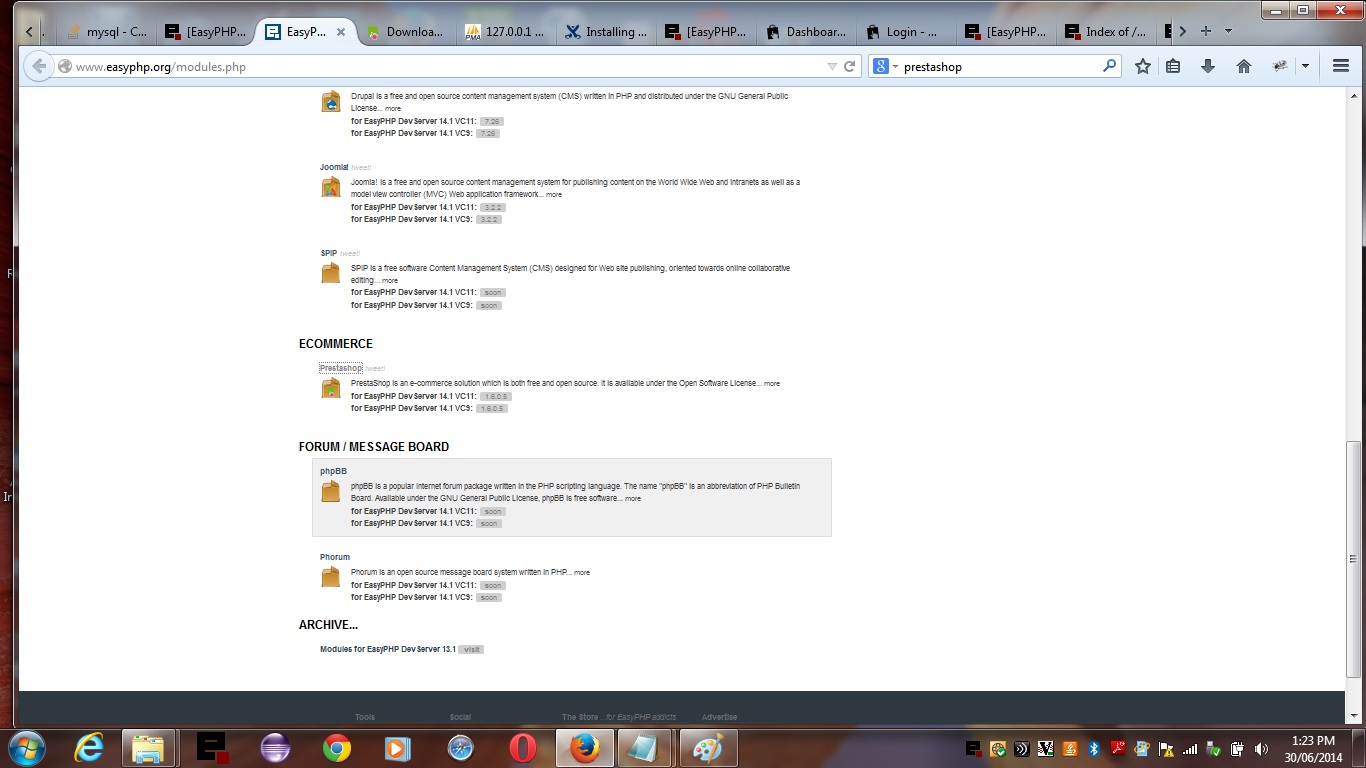Switch to the 'Login -' tab
This screenshot has width=1366, height=768.
(906, 32)
